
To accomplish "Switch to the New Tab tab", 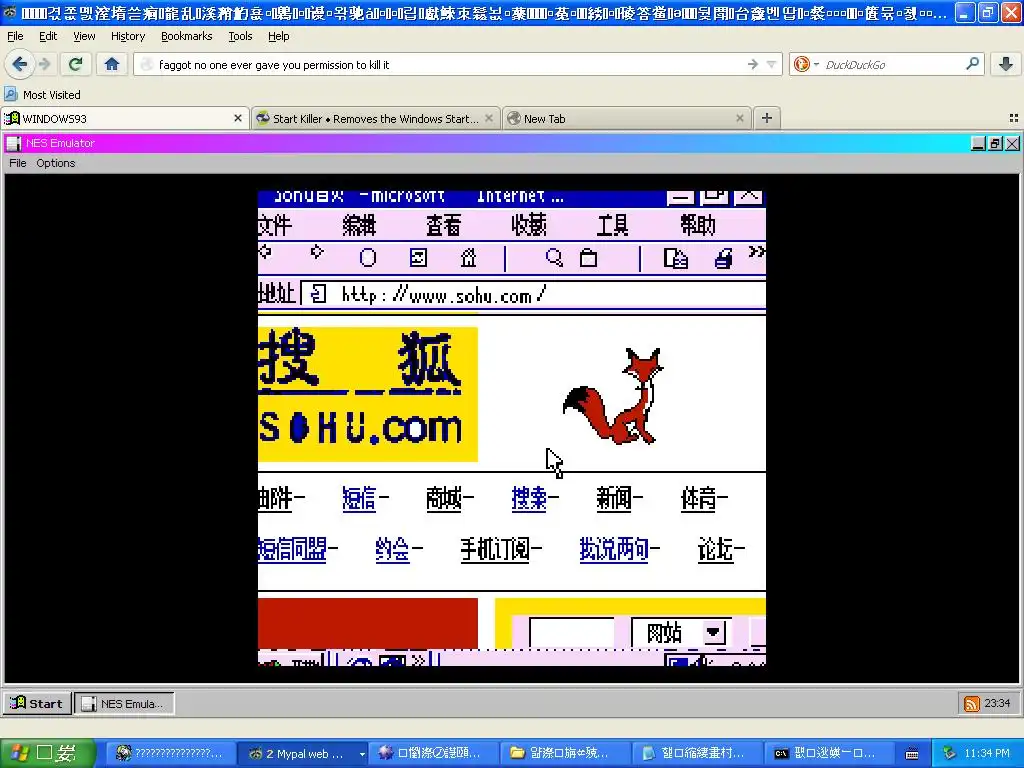I will point(627,118).
